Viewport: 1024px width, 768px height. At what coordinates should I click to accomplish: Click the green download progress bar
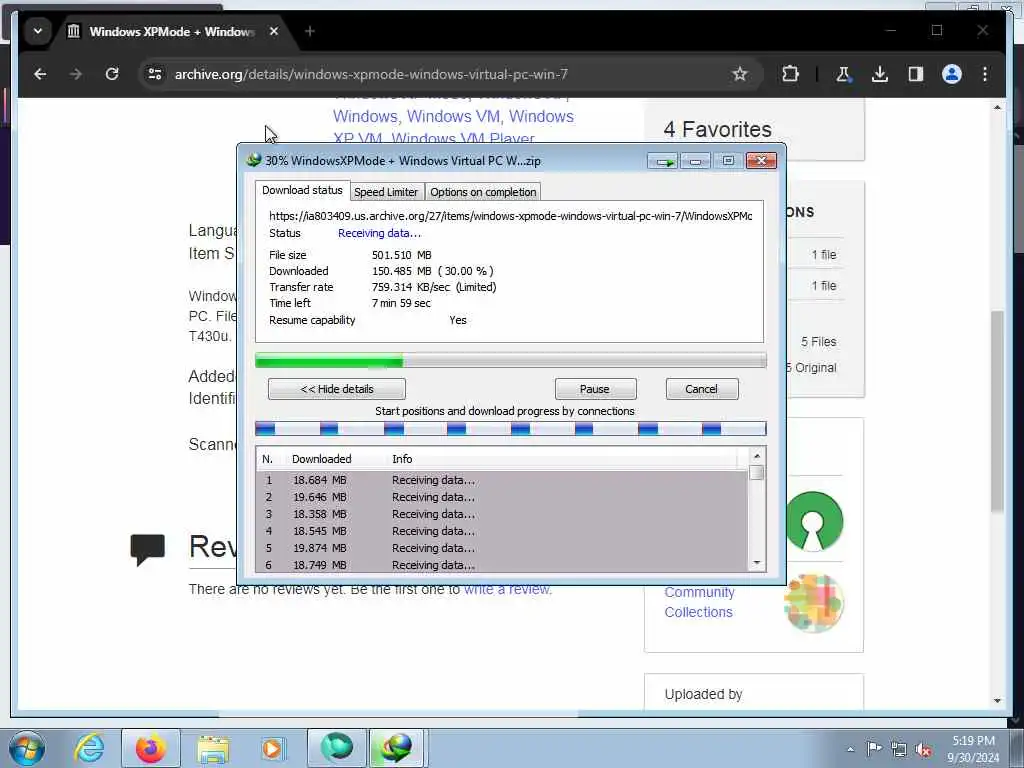click(x=510, y=360)
